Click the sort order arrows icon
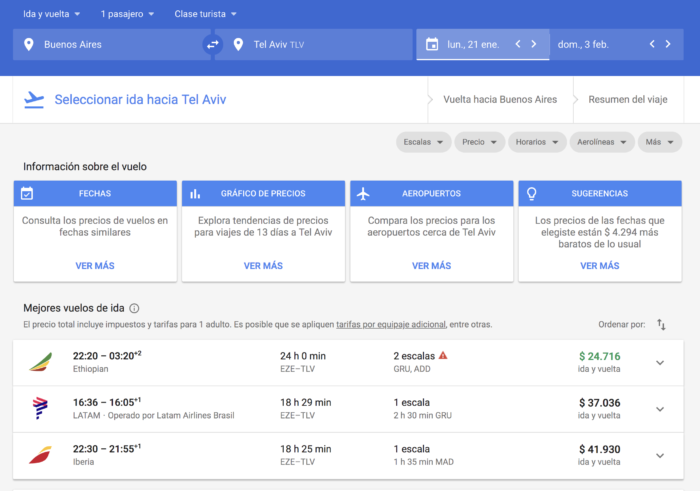The image size is (700, 491). (661, 324)
